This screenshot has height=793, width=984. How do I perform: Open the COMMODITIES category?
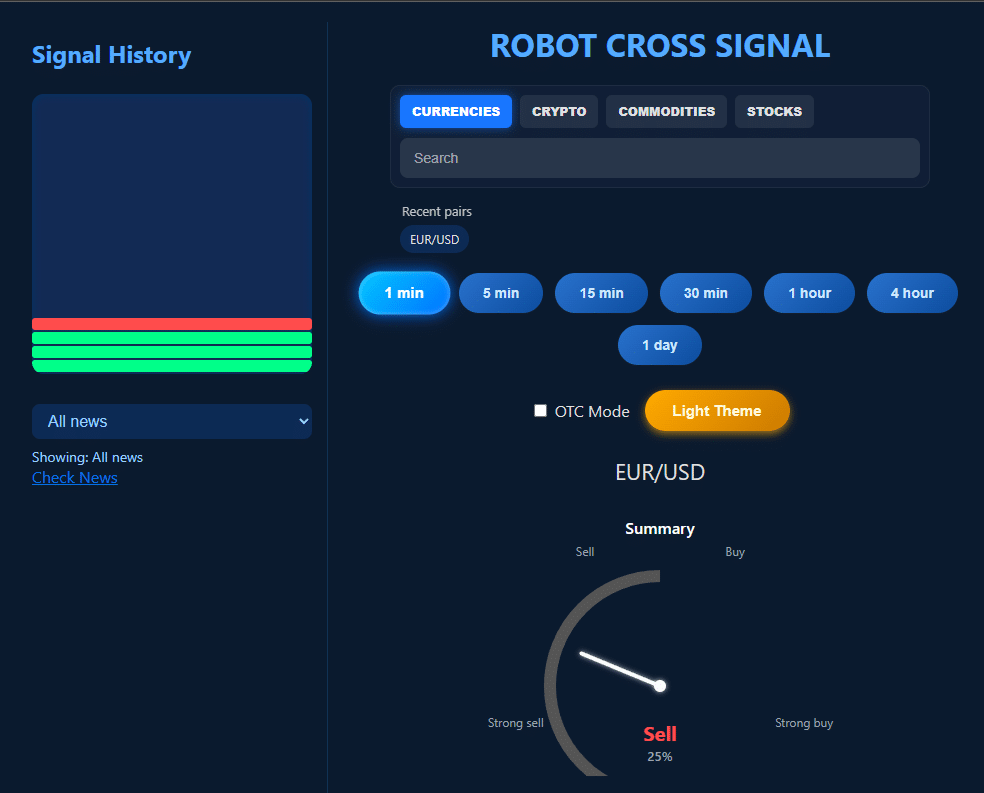click(x=665, y=111)
